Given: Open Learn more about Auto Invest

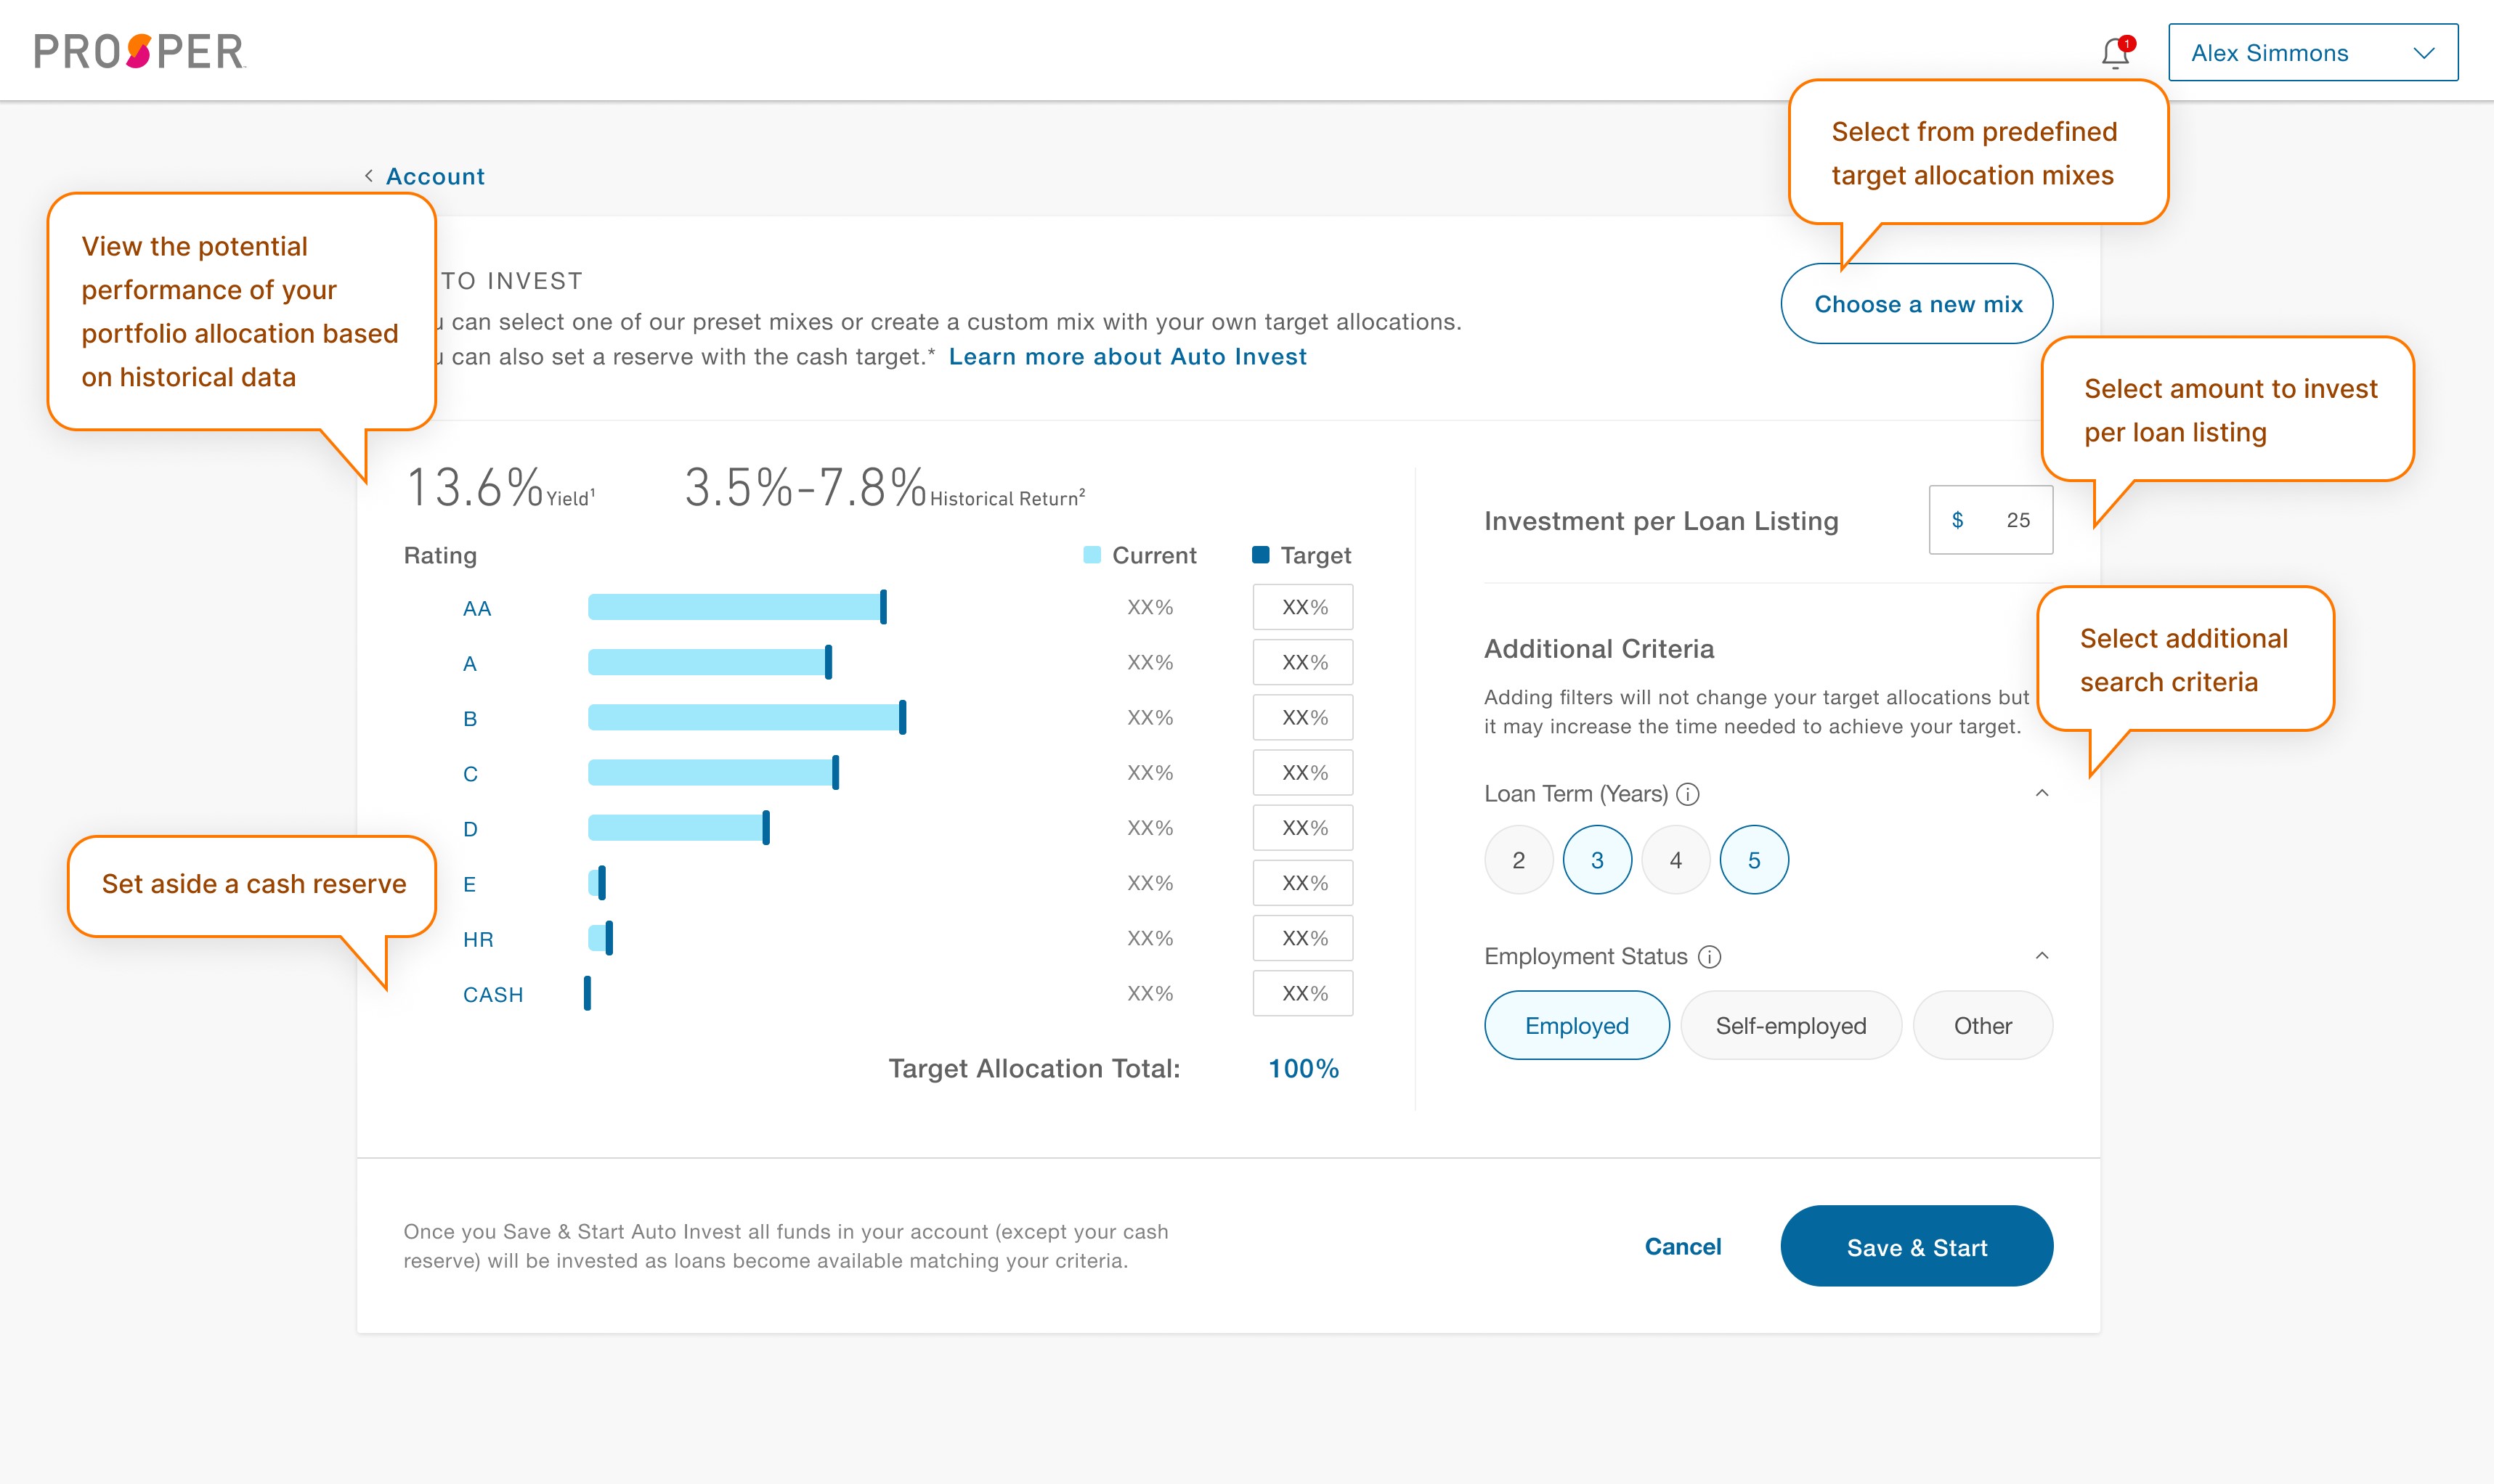Looking at the screenshot, I should coord(1128,356).
